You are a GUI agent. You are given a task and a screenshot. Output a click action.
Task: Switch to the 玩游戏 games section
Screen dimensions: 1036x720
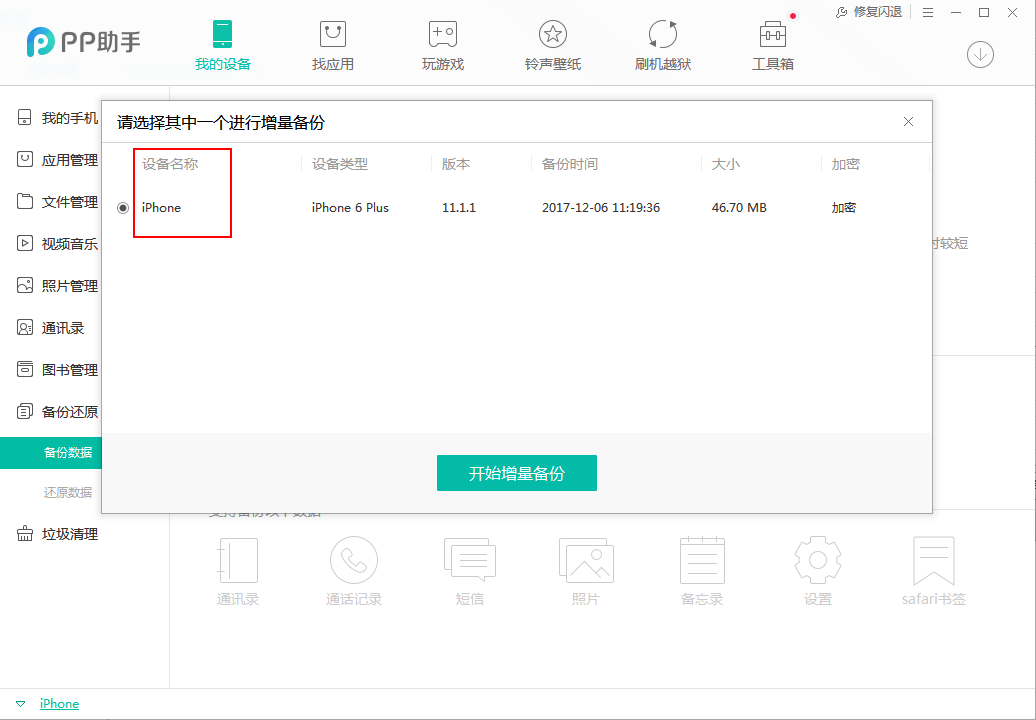[442, 45]
